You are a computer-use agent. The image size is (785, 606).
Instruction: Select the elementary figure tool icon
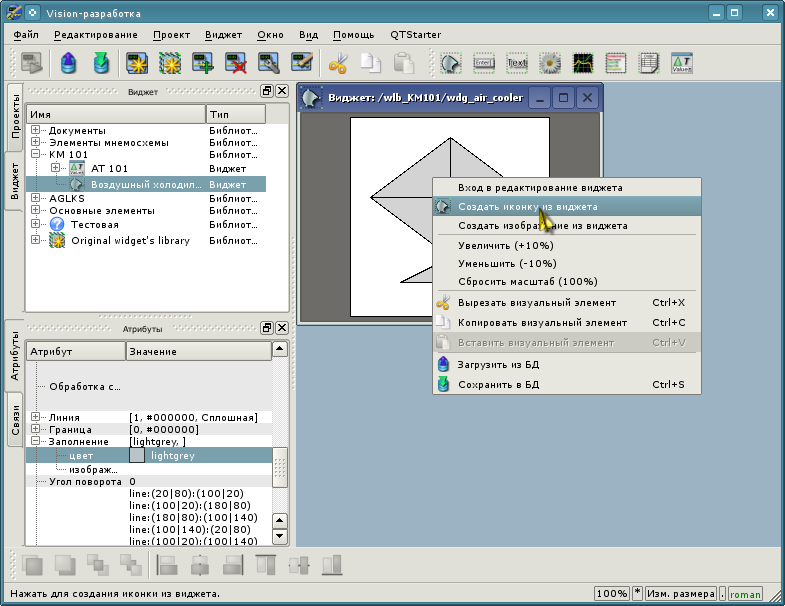(451, 64)
